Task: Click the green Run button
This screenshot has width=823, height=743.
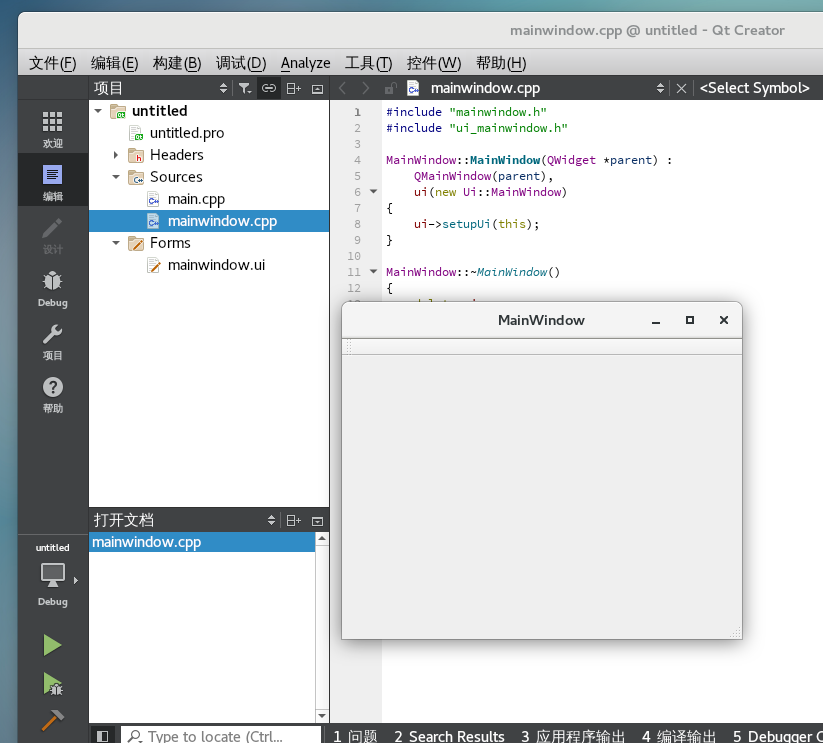Action: click(x=52, y=645)
